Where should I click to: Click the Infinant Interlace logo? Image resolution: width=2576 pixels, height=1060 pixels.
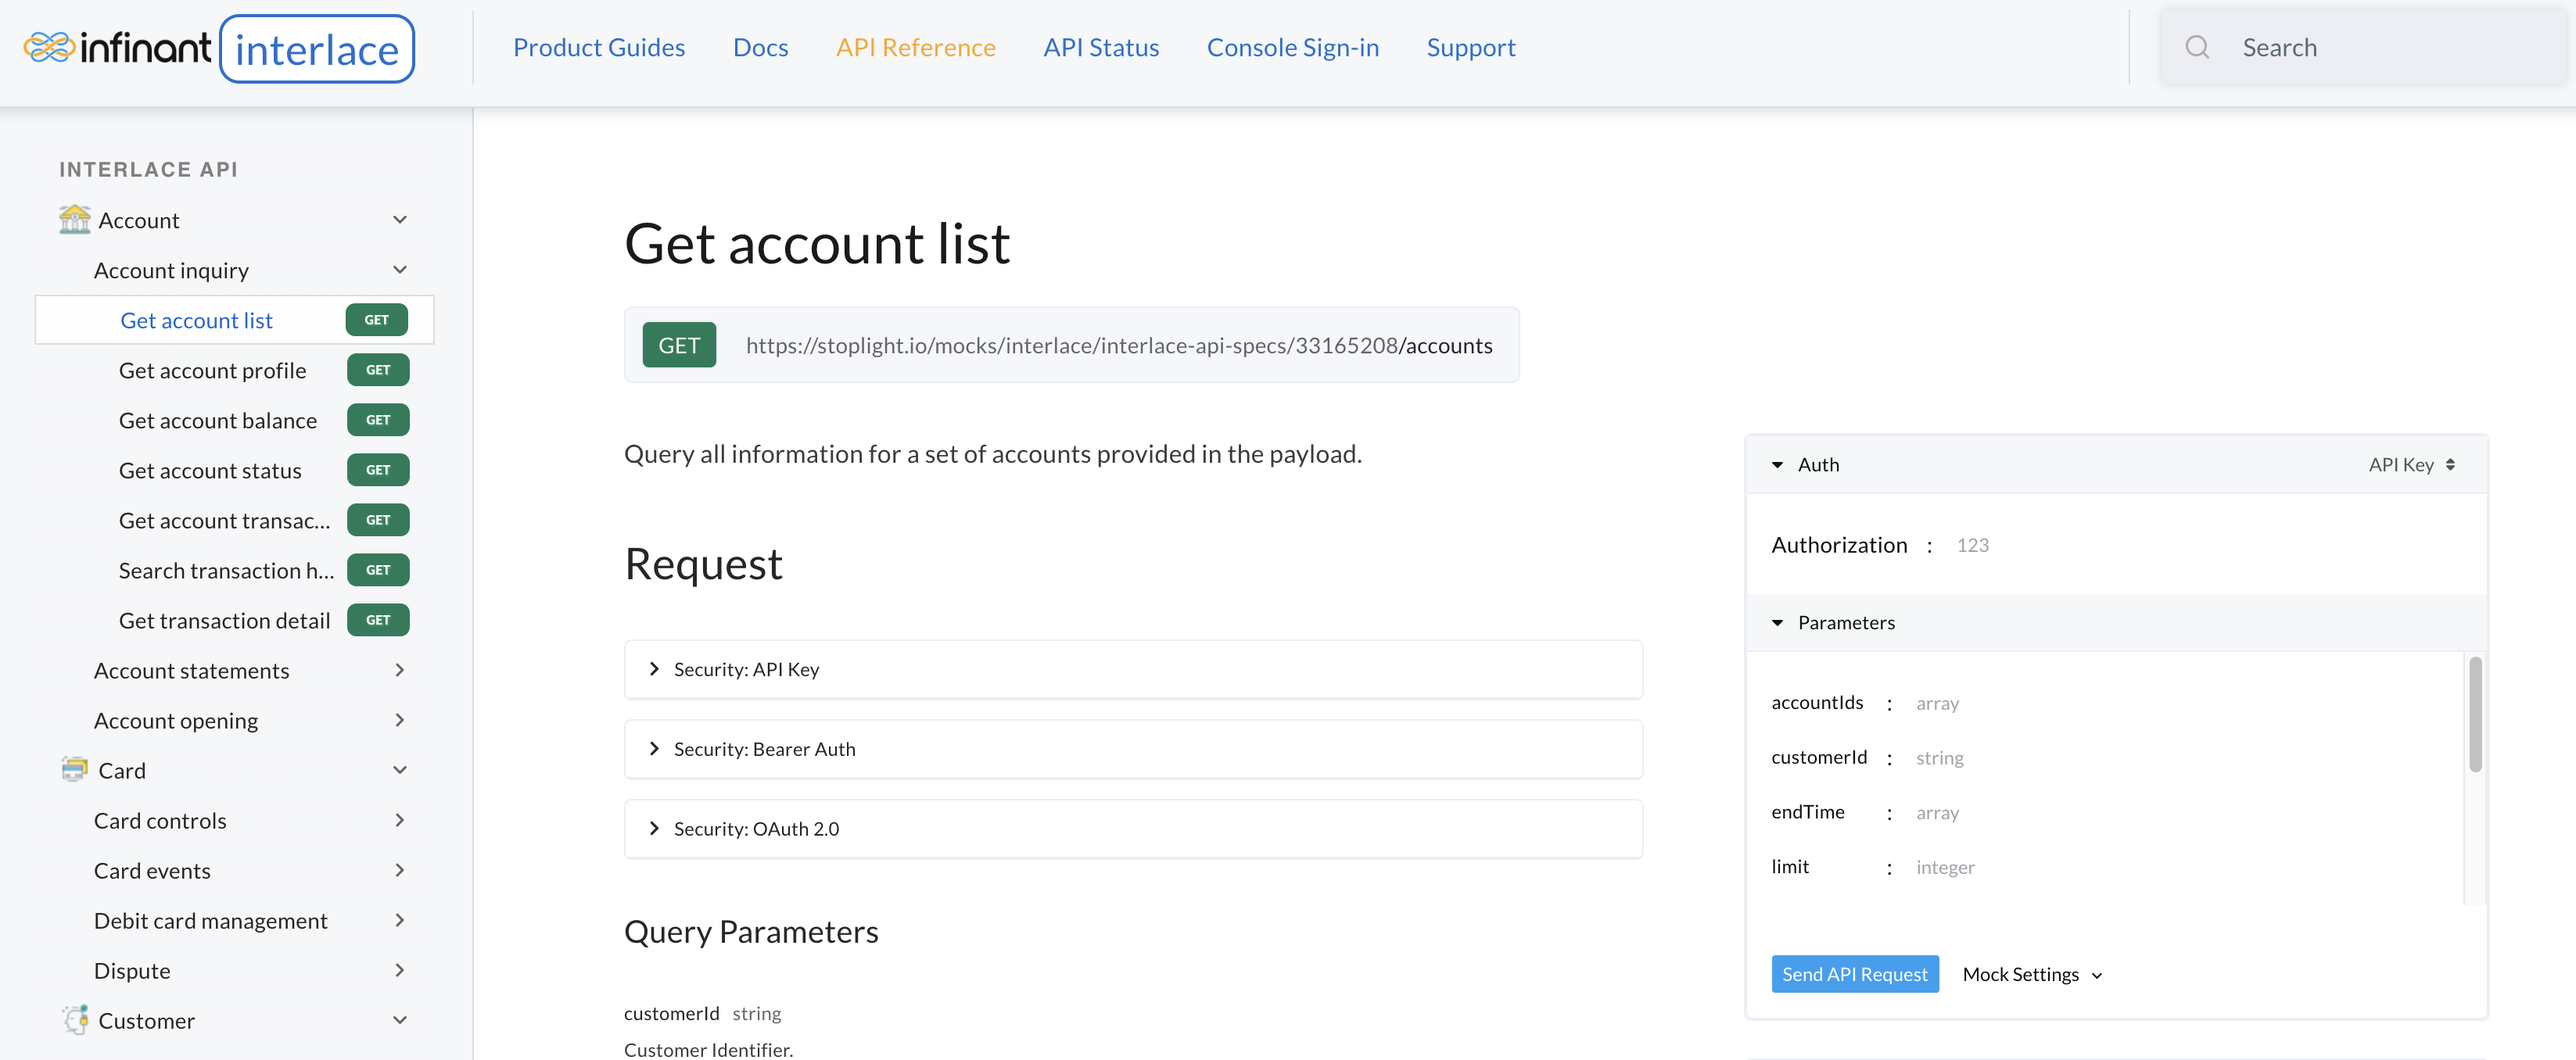click(x=218, y=48)
